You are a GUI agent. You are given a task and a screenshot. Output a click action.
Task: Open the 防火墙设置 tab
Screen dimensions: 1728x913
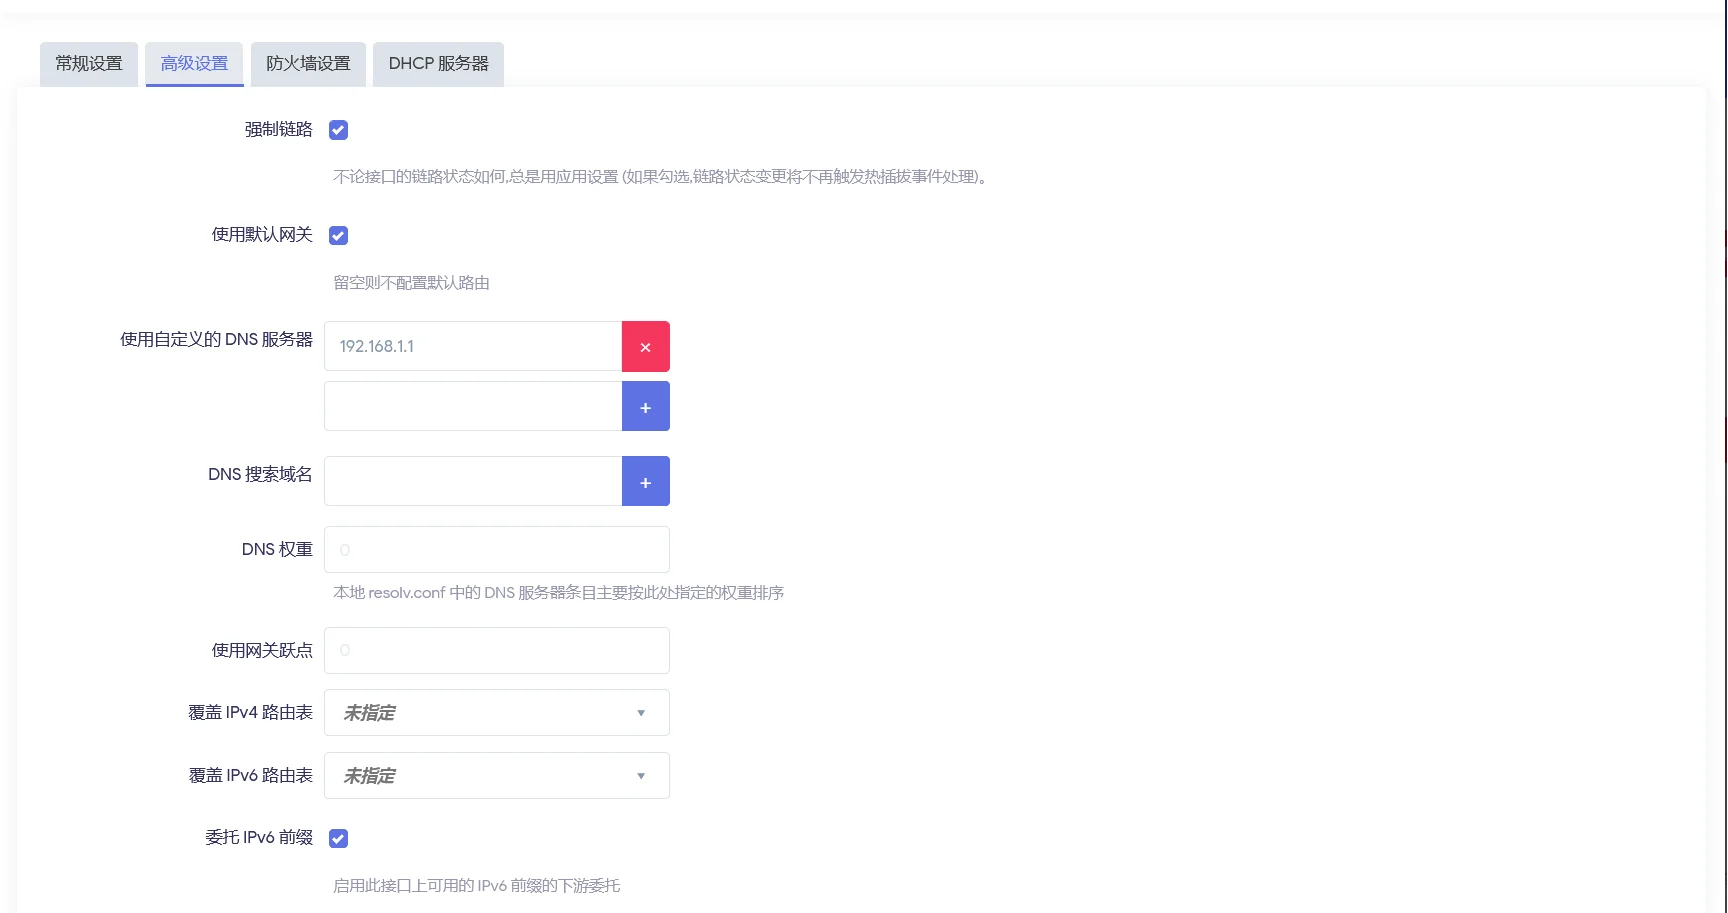[x=308, y=64]
